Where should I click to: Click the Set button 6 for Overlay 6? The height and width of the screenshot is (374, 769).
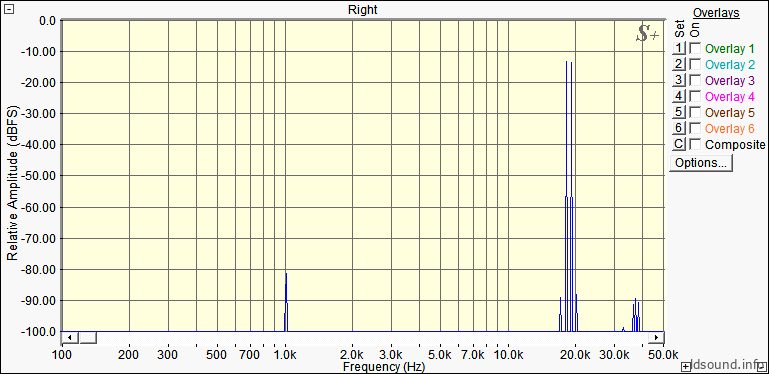point(679,128)
